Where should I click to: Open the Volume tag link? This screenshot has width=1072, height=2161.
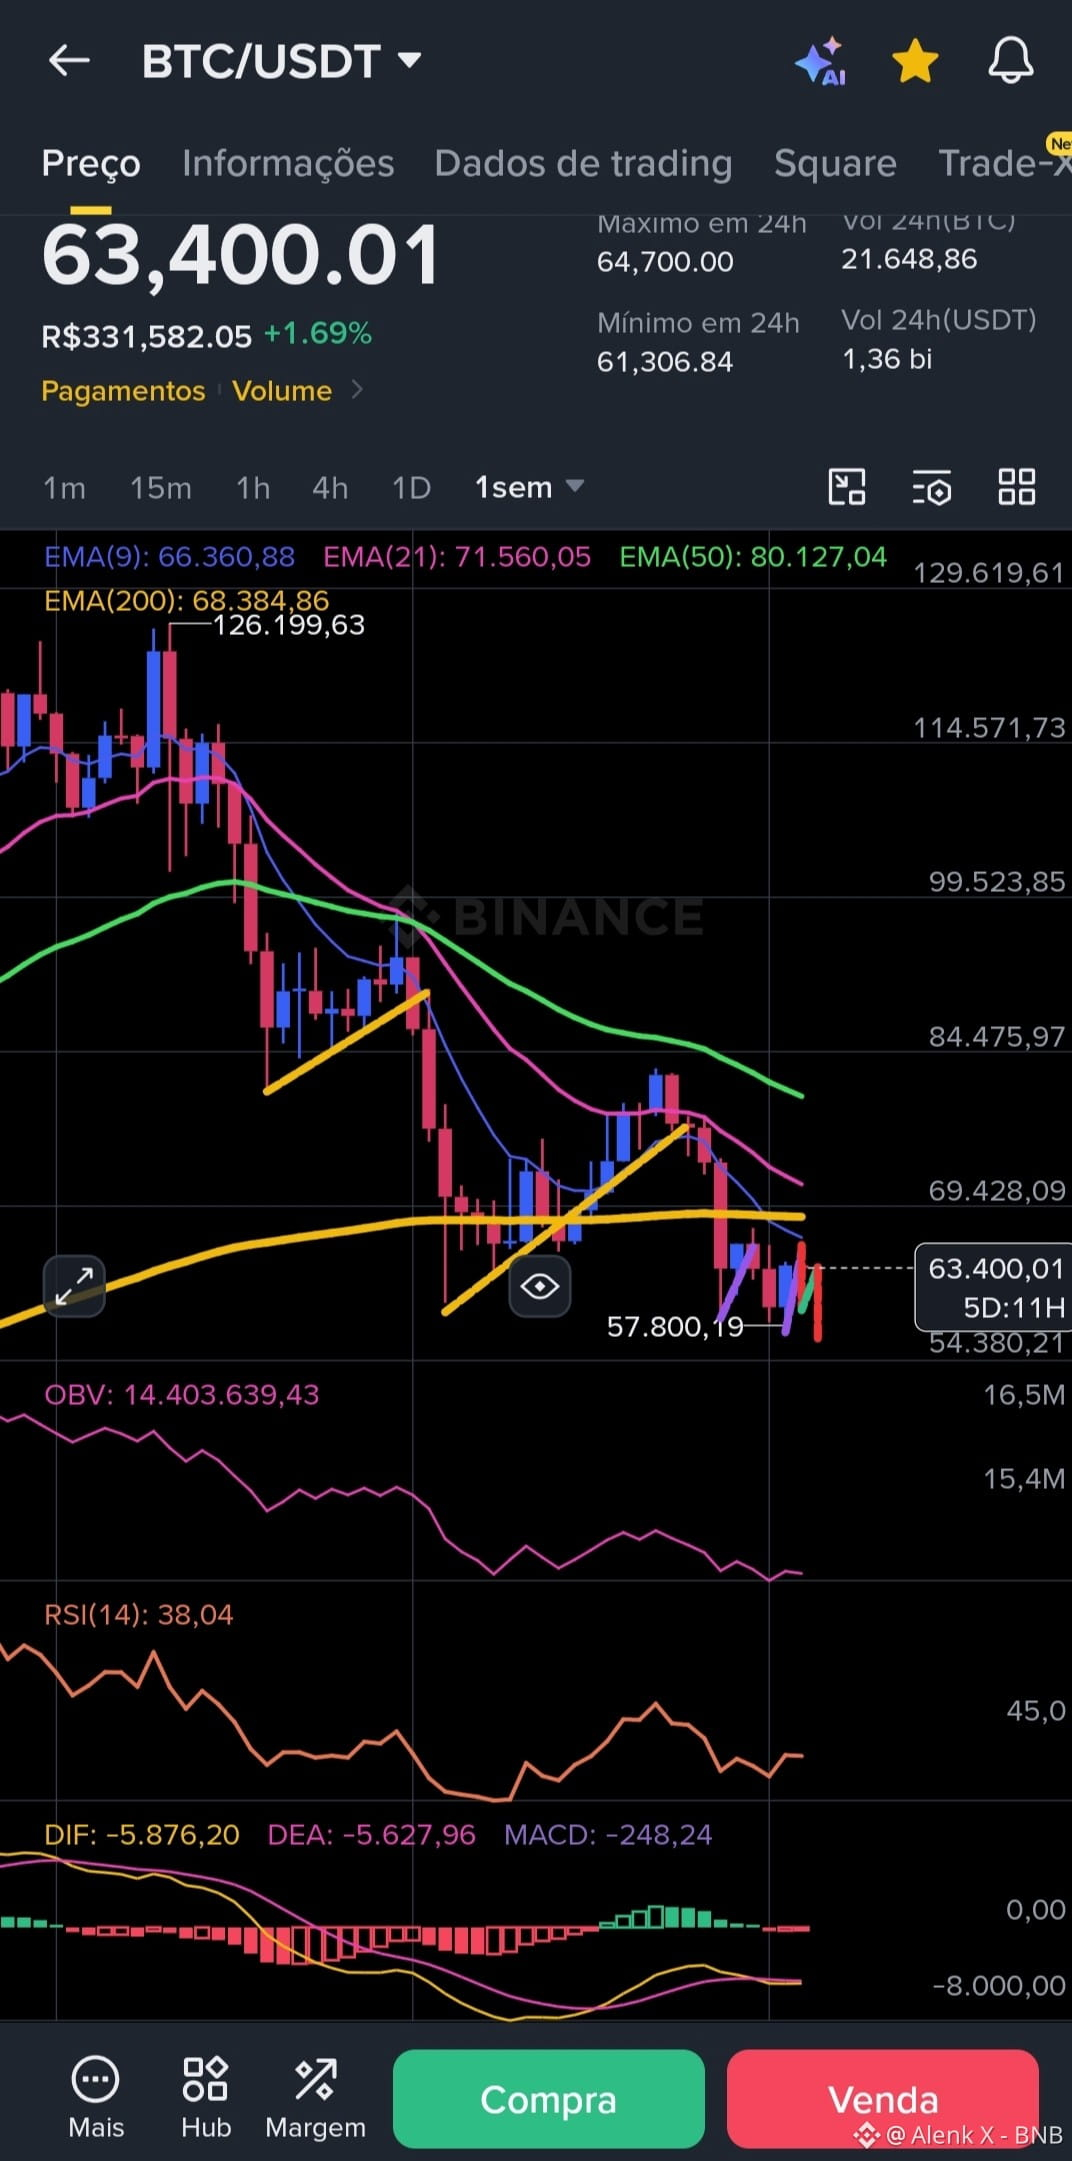pos(282,391)
